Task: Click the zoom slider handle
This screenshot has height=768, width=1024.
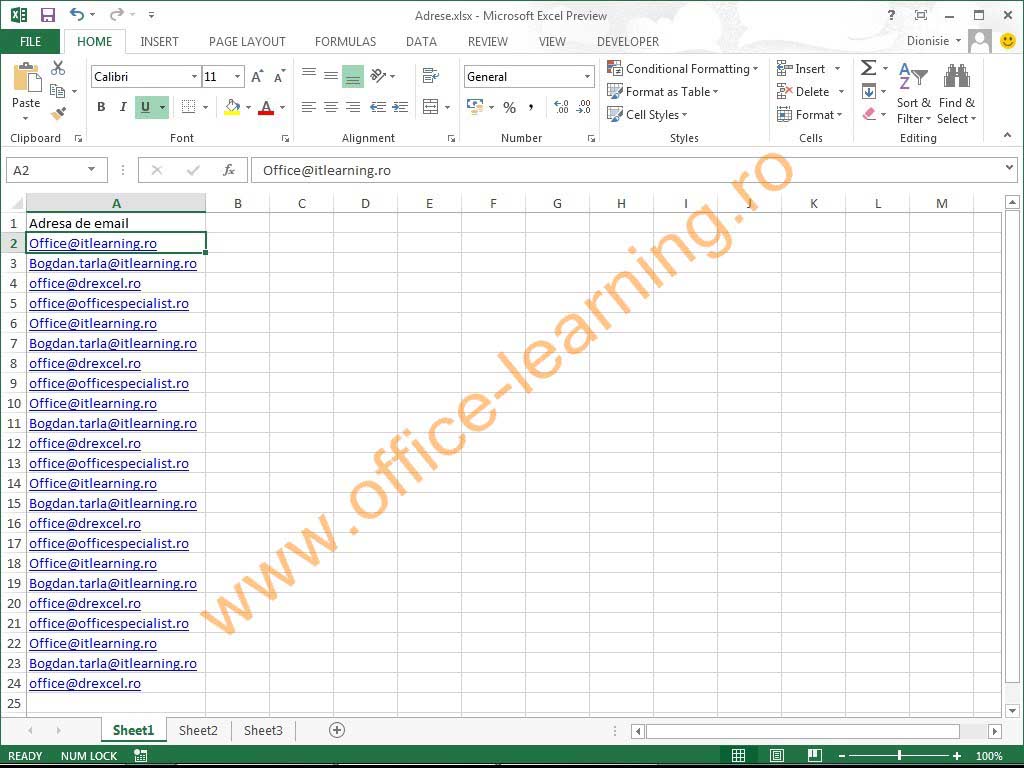Action: point(899,756)
